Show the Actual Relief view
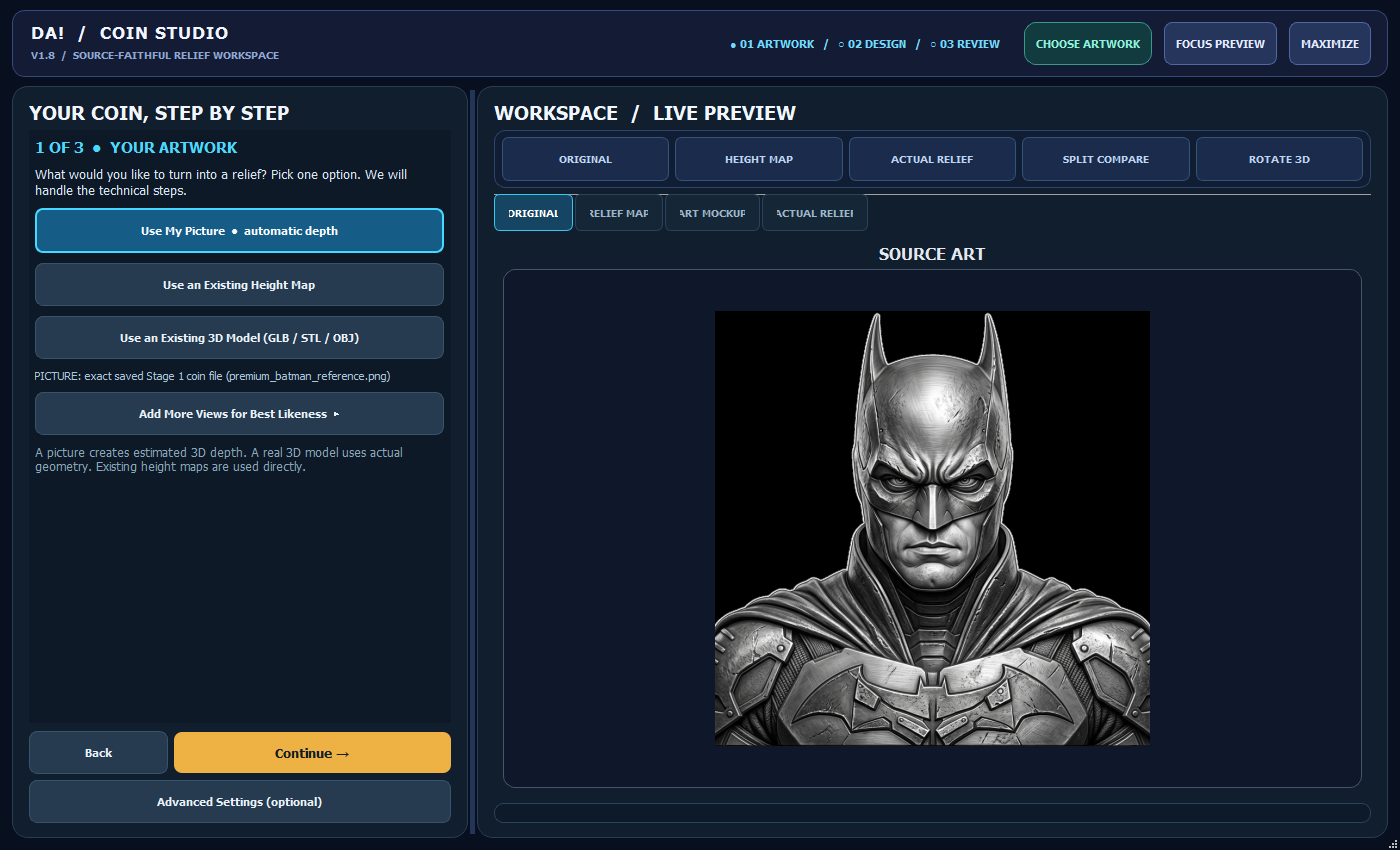 932,159
